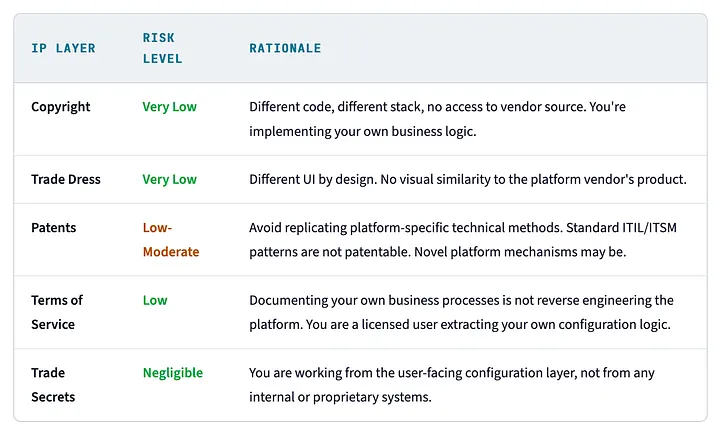Click text 'internal or proprietary systems'

click(x=339, y=397)
